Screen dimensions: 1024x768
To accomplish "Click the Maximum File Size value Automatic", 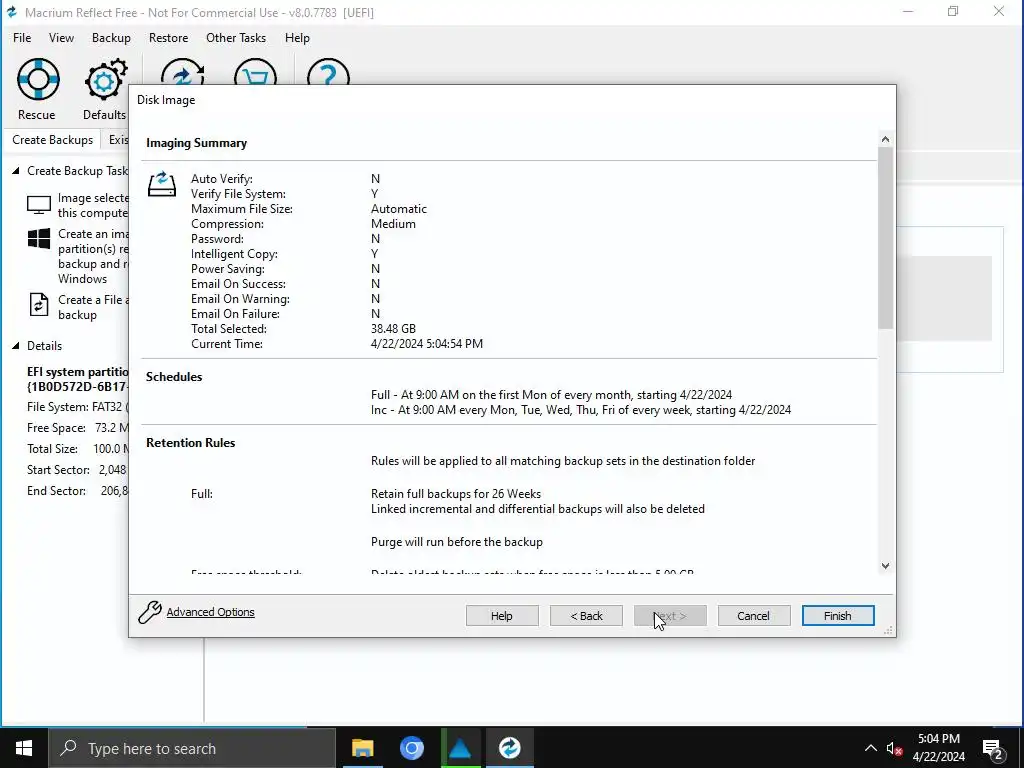I will 398,208.
